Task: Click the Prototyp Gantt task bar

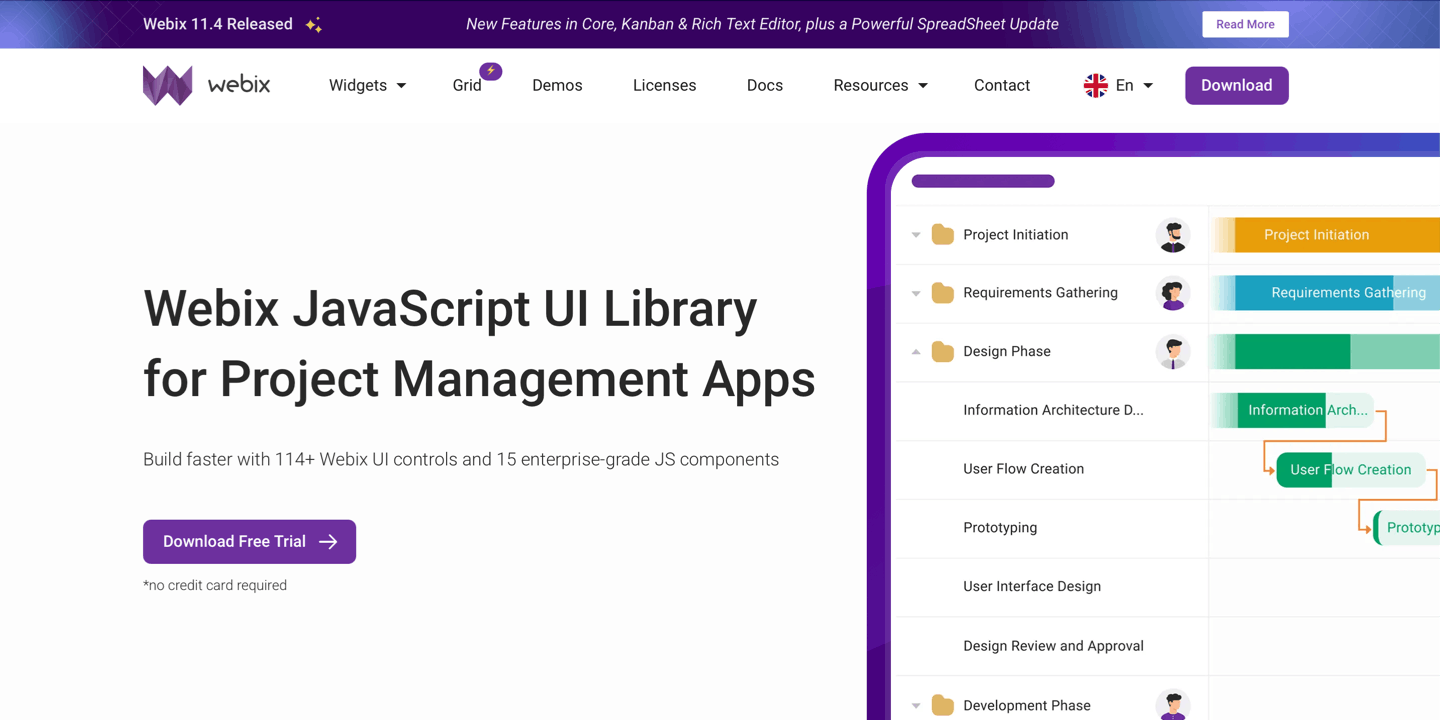Action: (x=1407, y=528)
